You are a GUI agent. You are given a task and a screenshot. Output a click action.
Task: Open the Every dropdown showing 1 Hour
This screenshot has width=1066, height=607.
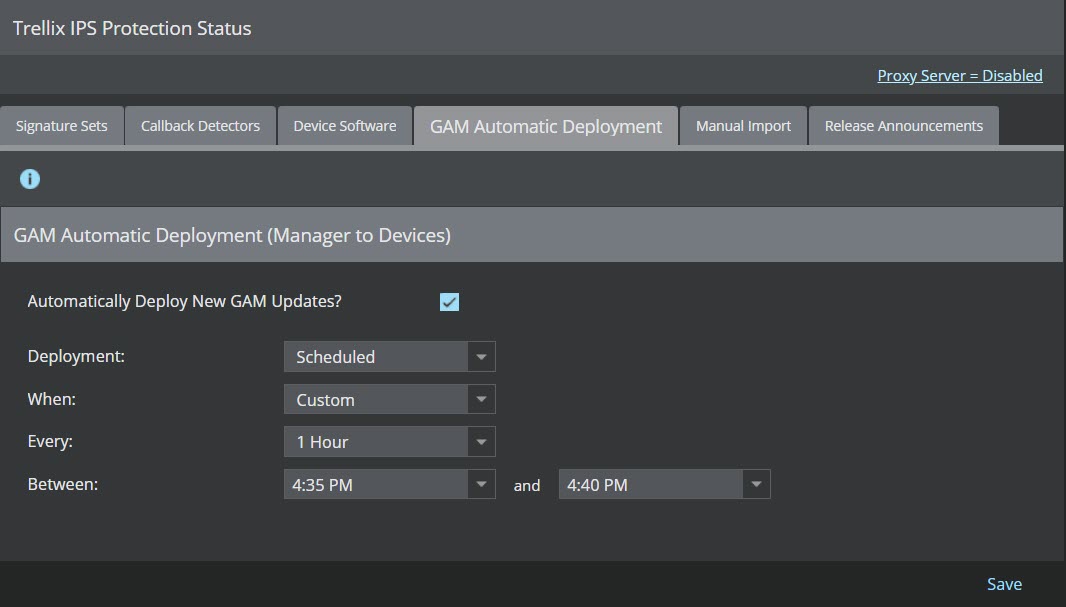point(390,442)
